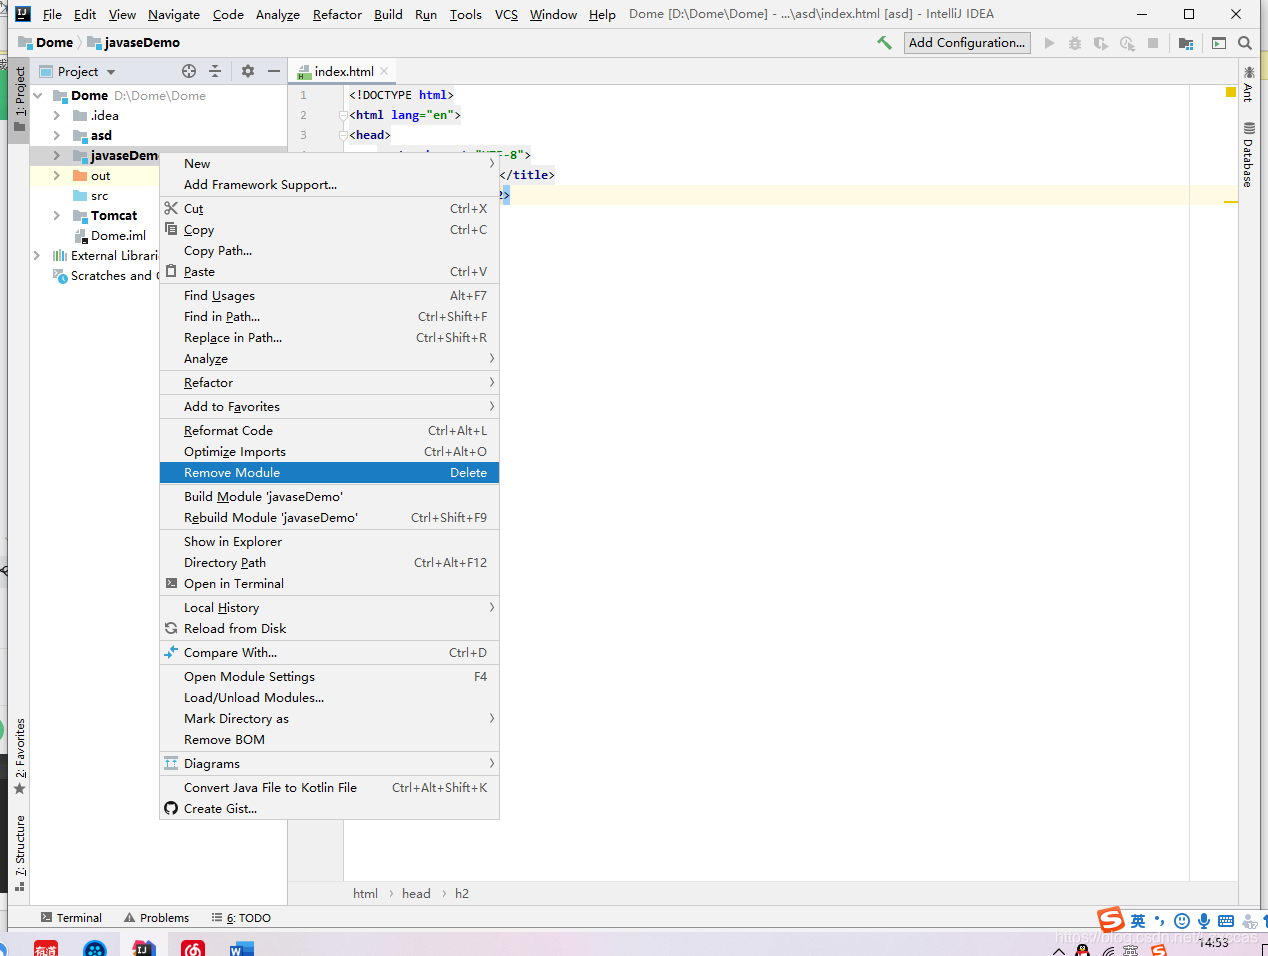Choose Copy Path... from context menu
This screenshot has height=956, width=1268.
point(329,251)
